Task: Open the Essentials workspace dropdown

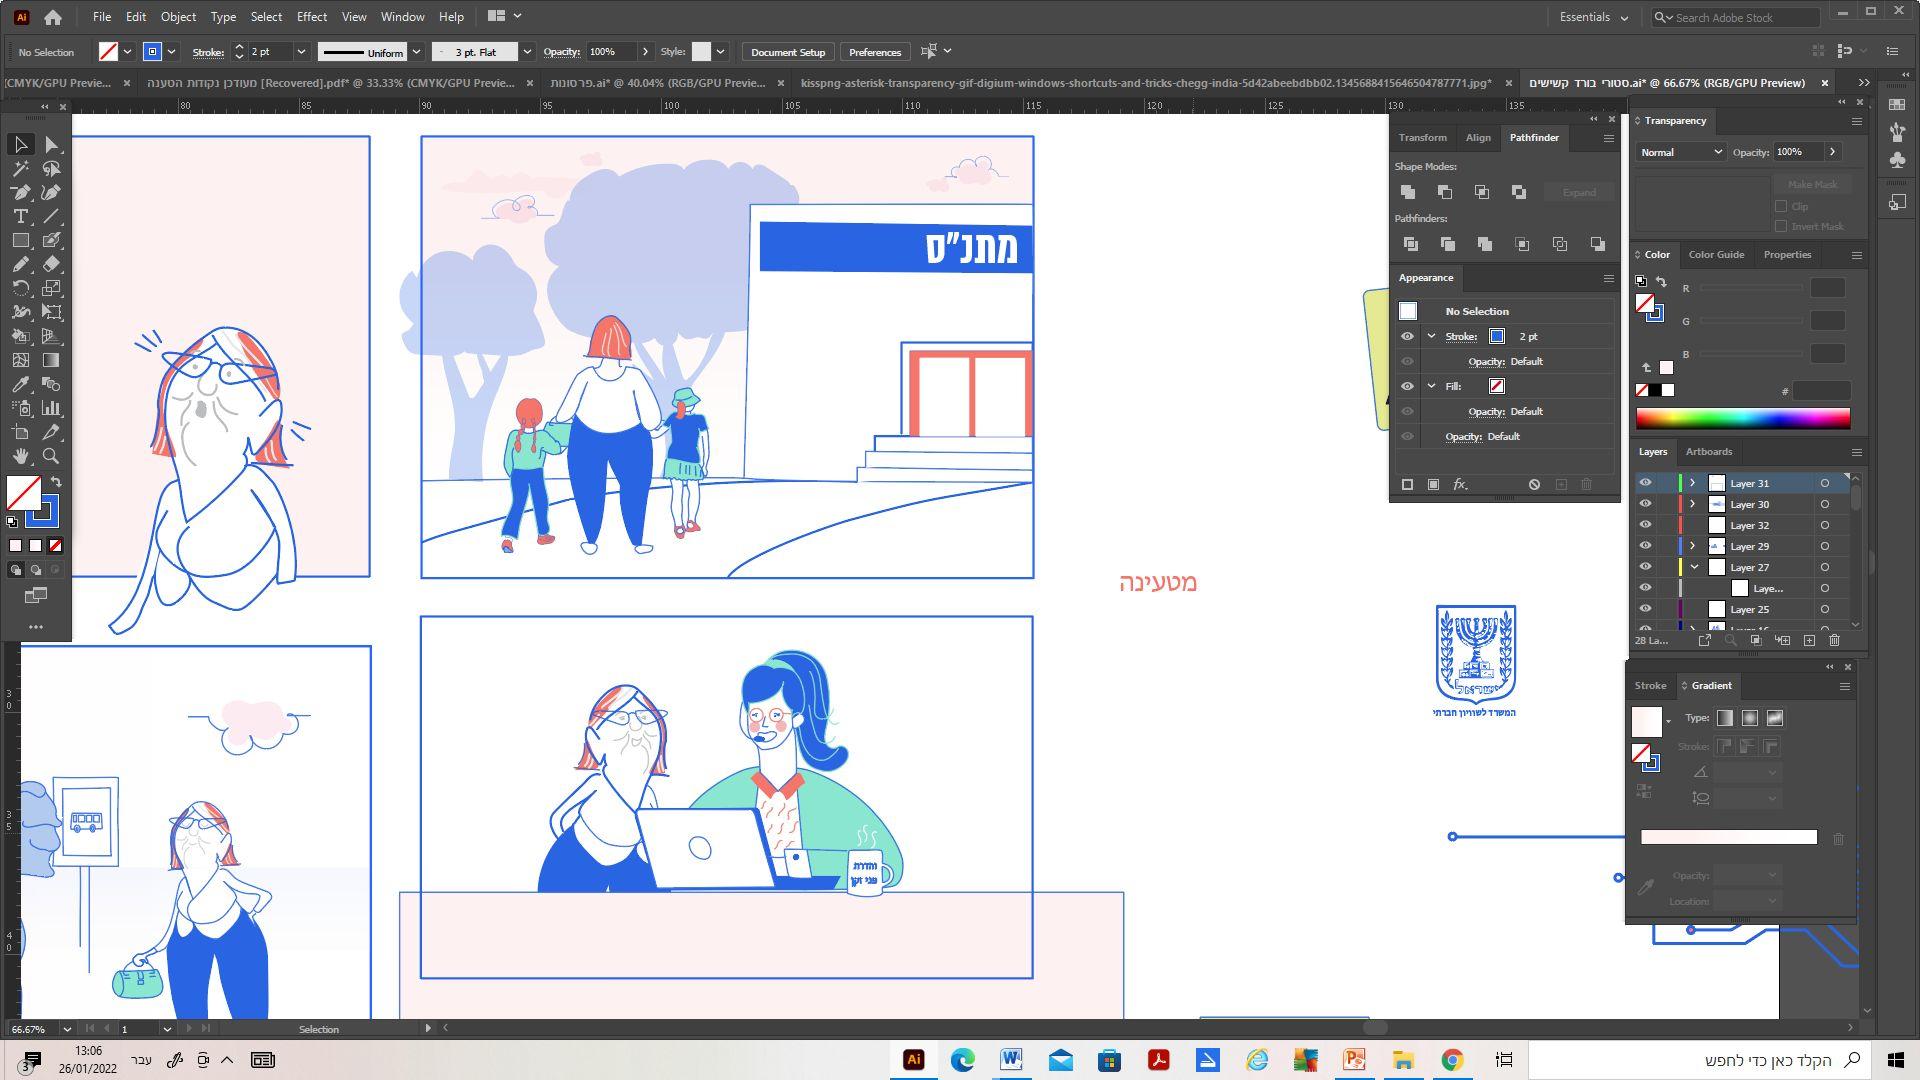Action: pyautogui.click(x=1594, y=17)
